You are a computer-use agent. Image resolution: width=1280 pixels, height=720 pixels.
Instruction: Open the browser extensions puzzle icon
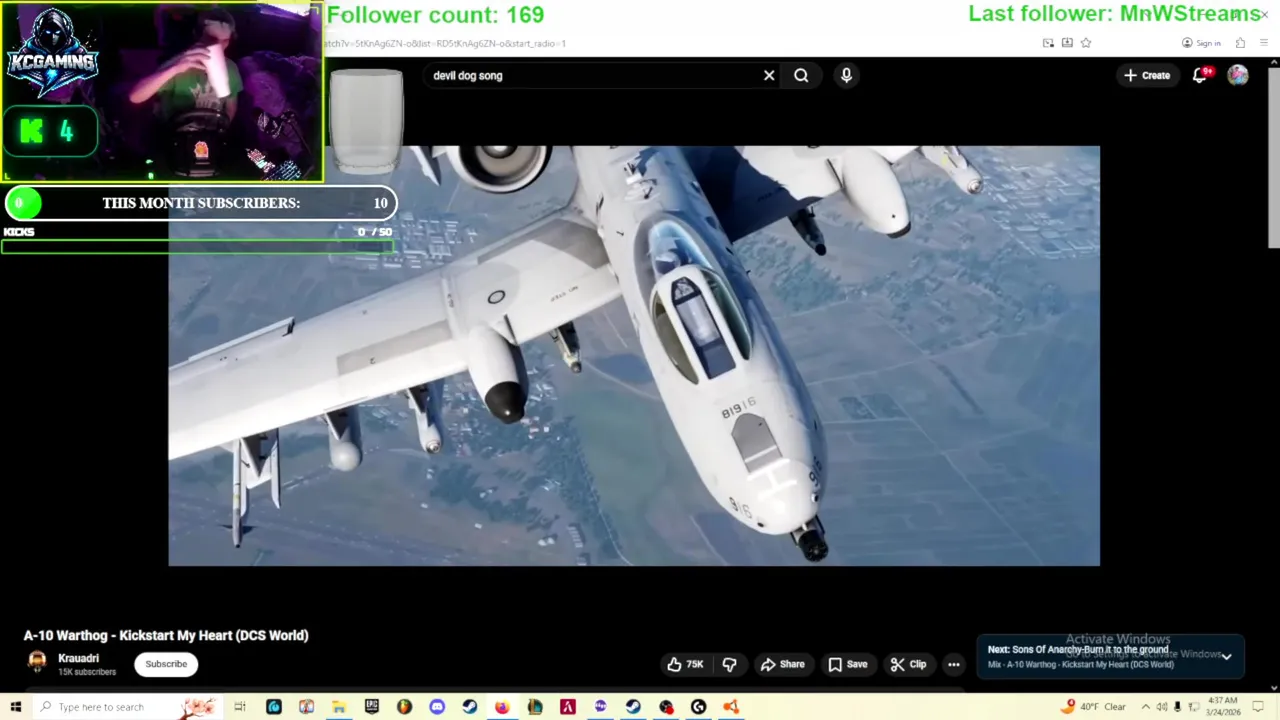coord(1240,43)
